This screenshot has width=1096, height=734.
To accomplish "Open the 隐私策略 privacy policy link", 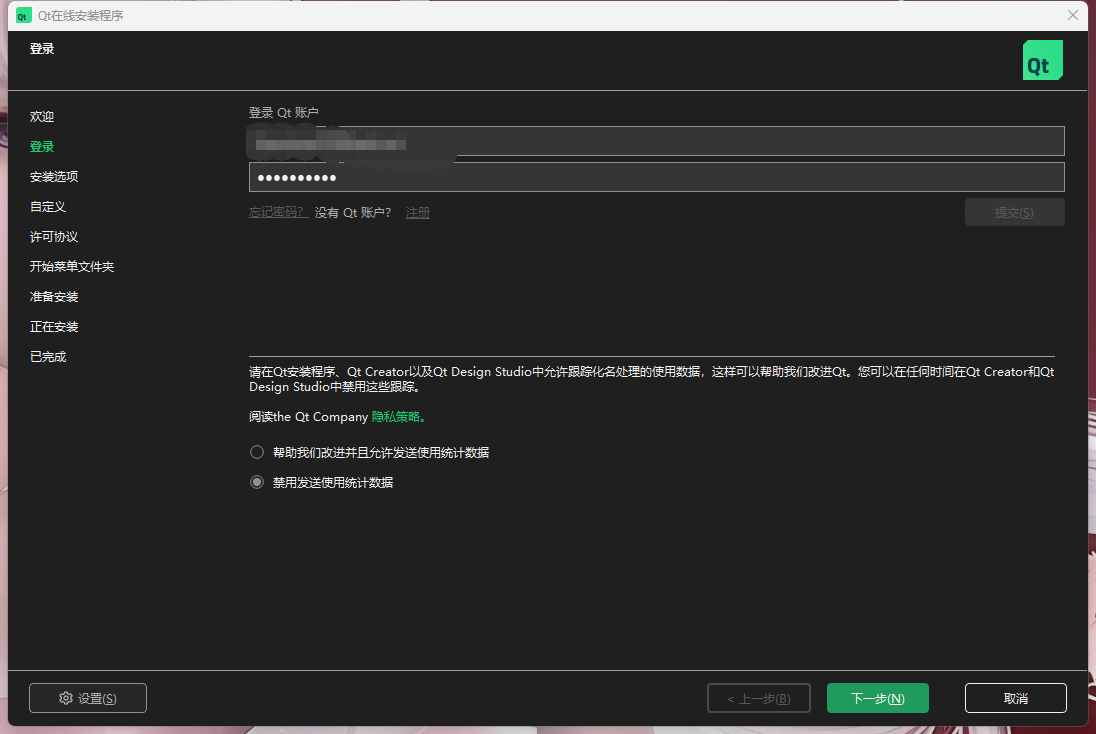I will pos(397,417).
